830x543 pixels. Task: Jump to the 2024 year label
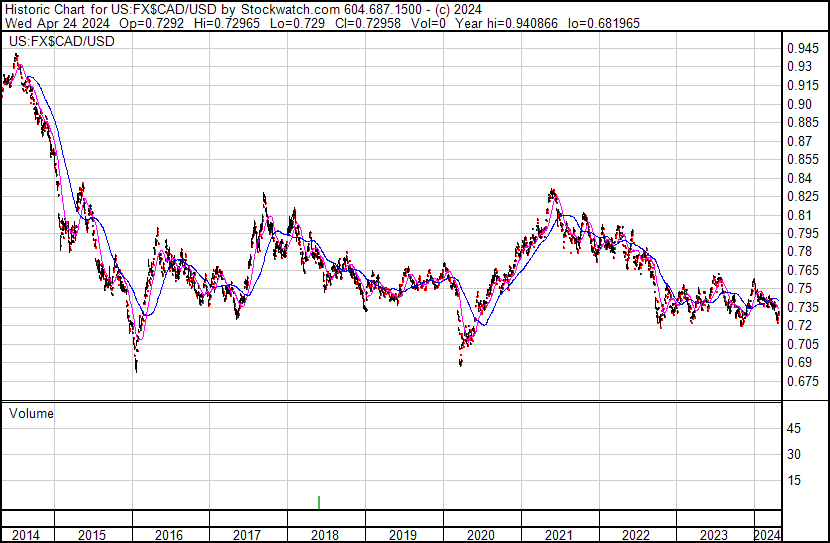pyautogui.click(x=767, y=535)
